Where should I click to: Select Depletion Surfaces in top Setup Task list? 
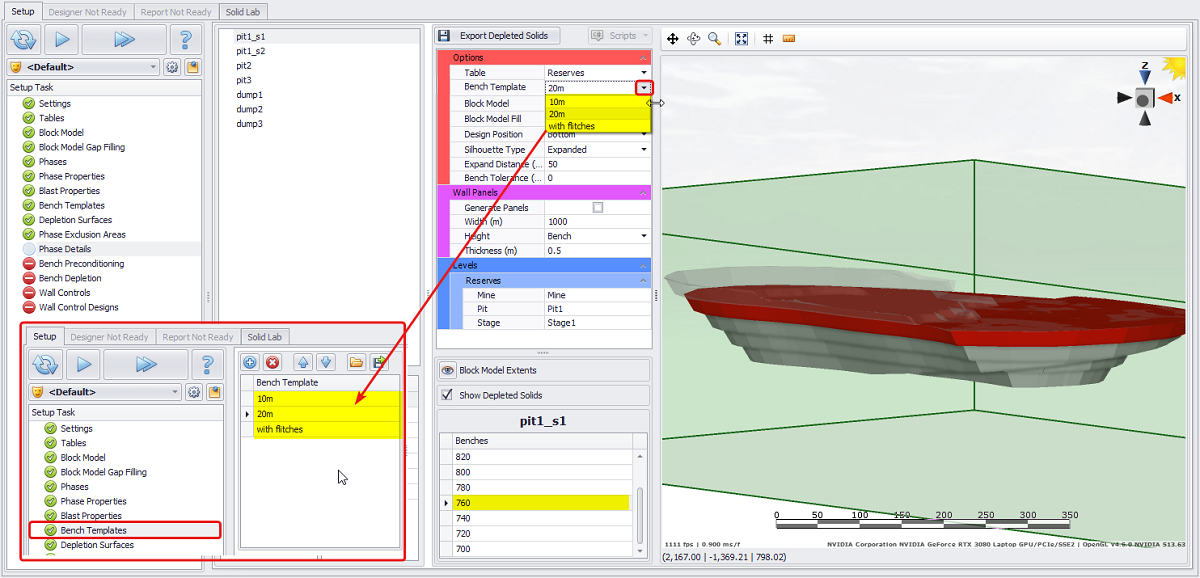point(75,220)
